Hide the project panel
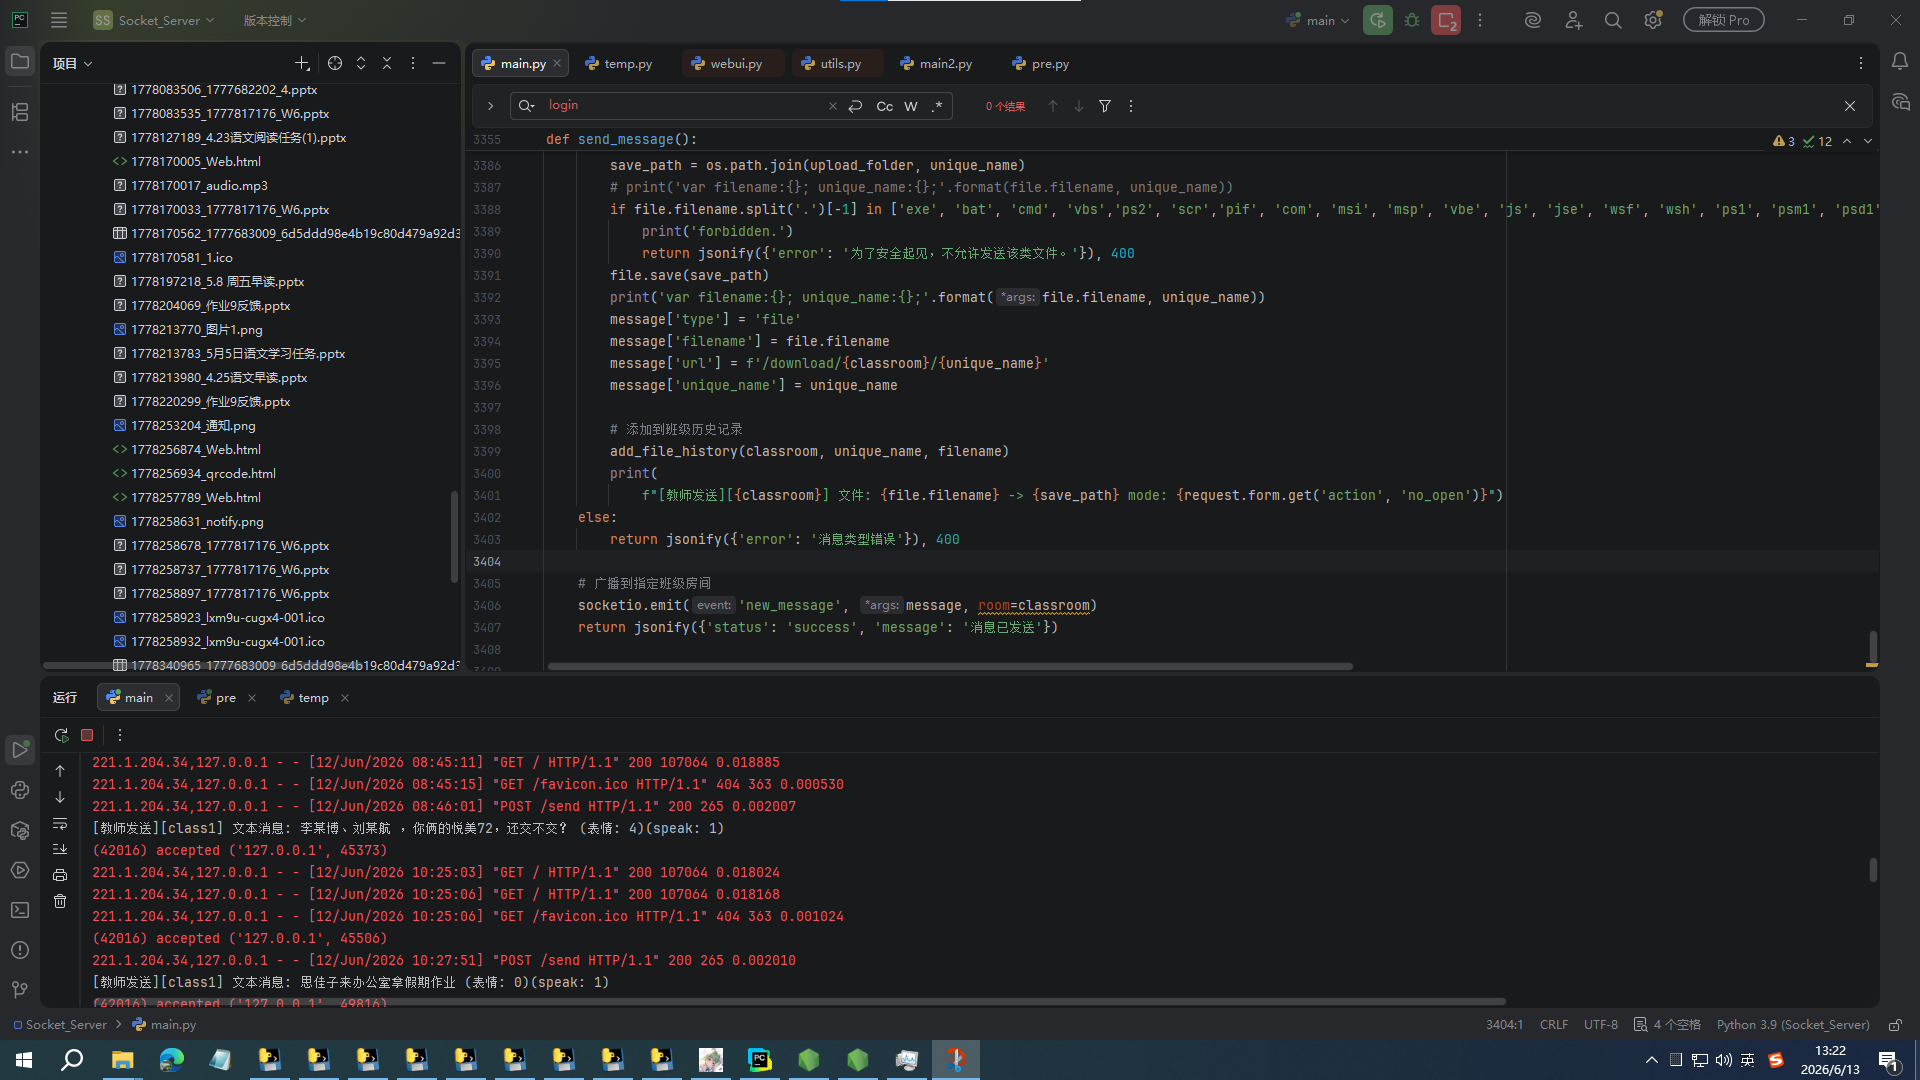This screenshot has height=1080, width=1920. coord(439,63)
